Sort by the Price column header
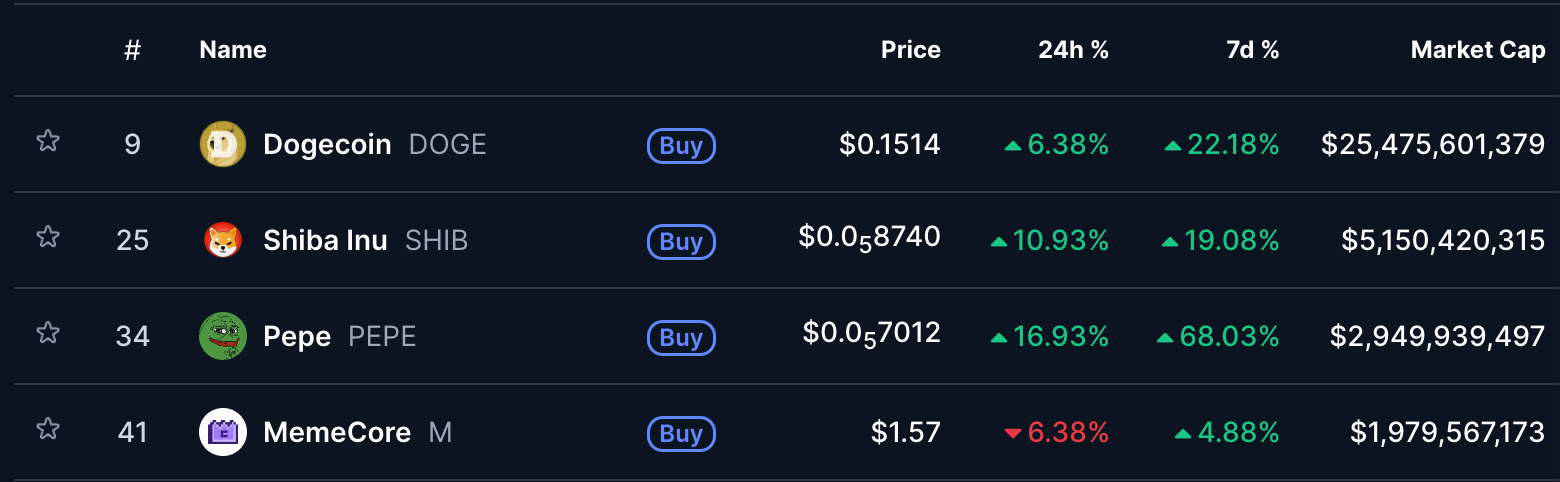 910,50
